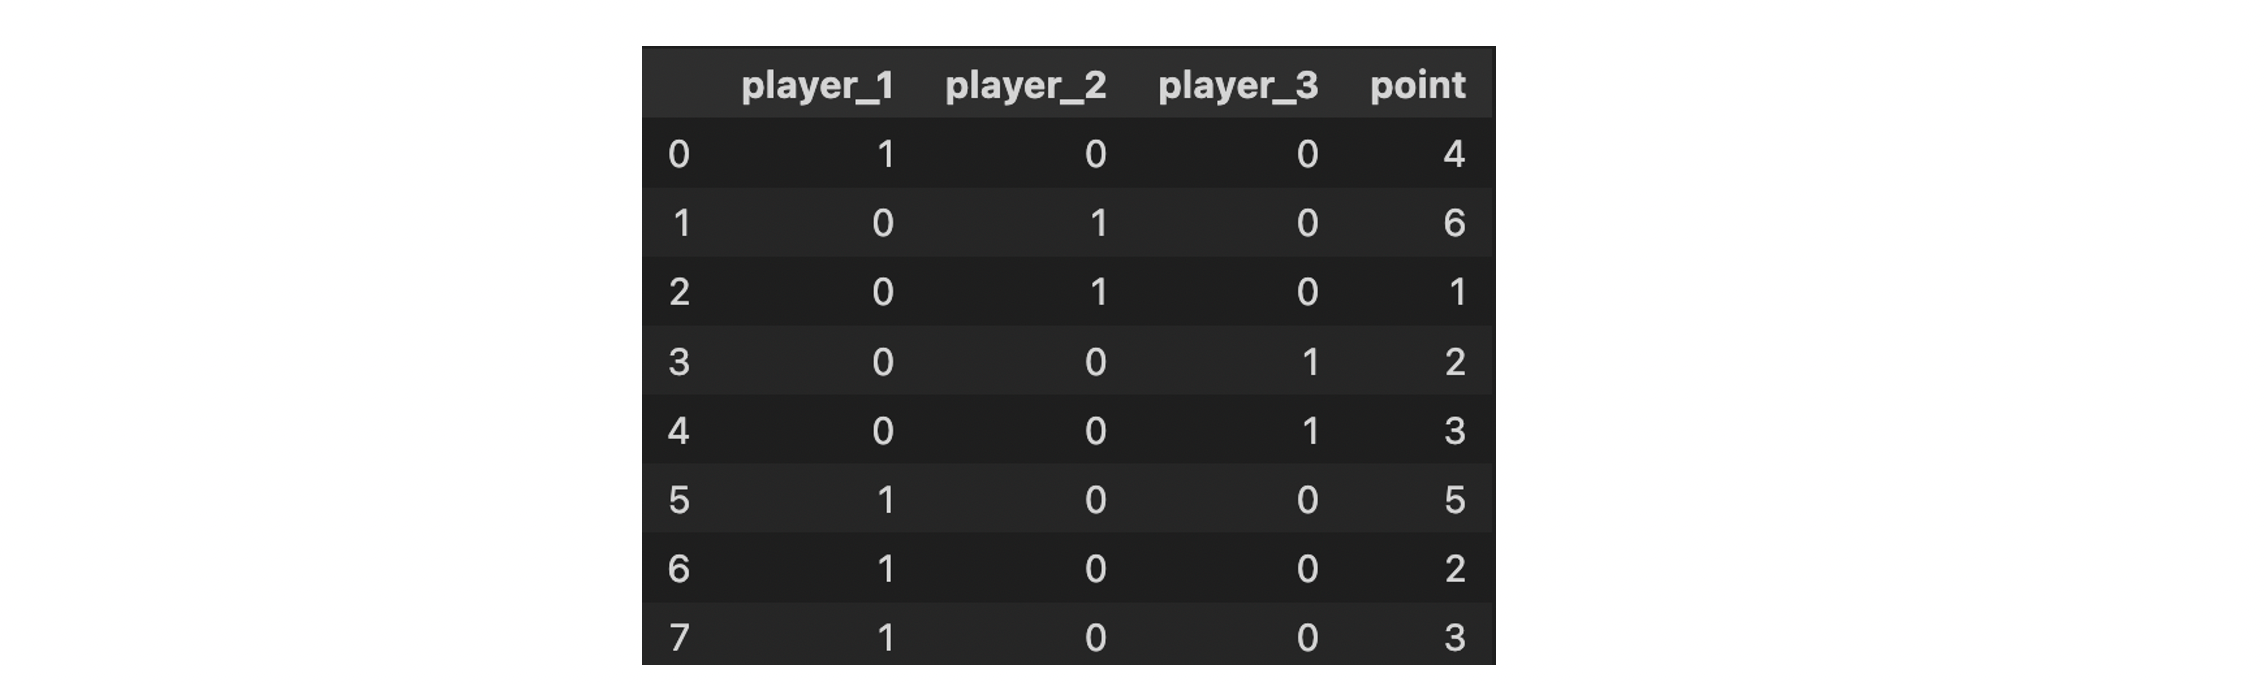
Task: Click player_3 value in row 4
Action: click(x=1310, y=431)
